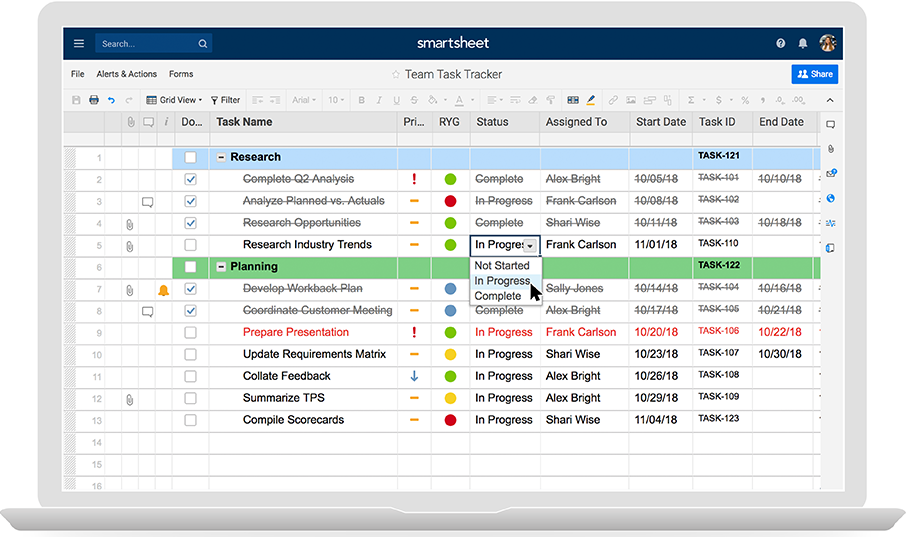Open the user profile avatar
Image resolution: width=908 pixels, height=537 pixels.
(x=828, y=43)
